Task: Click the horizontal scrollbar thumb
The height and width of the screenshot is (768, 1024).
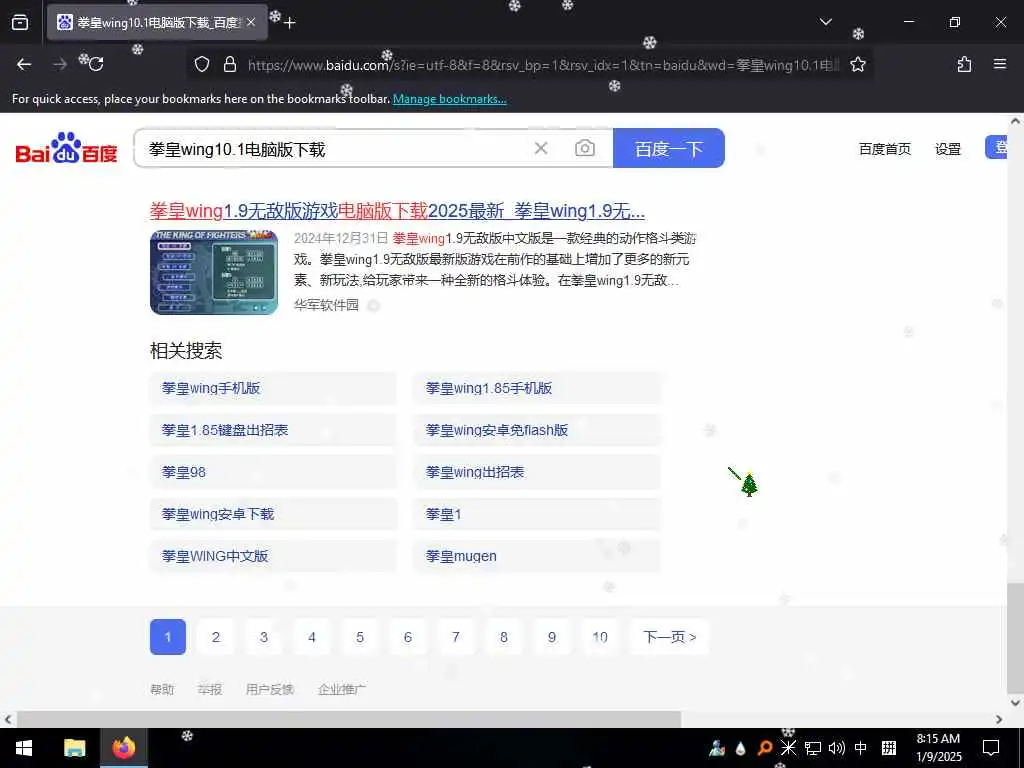Action: point(349,719)
